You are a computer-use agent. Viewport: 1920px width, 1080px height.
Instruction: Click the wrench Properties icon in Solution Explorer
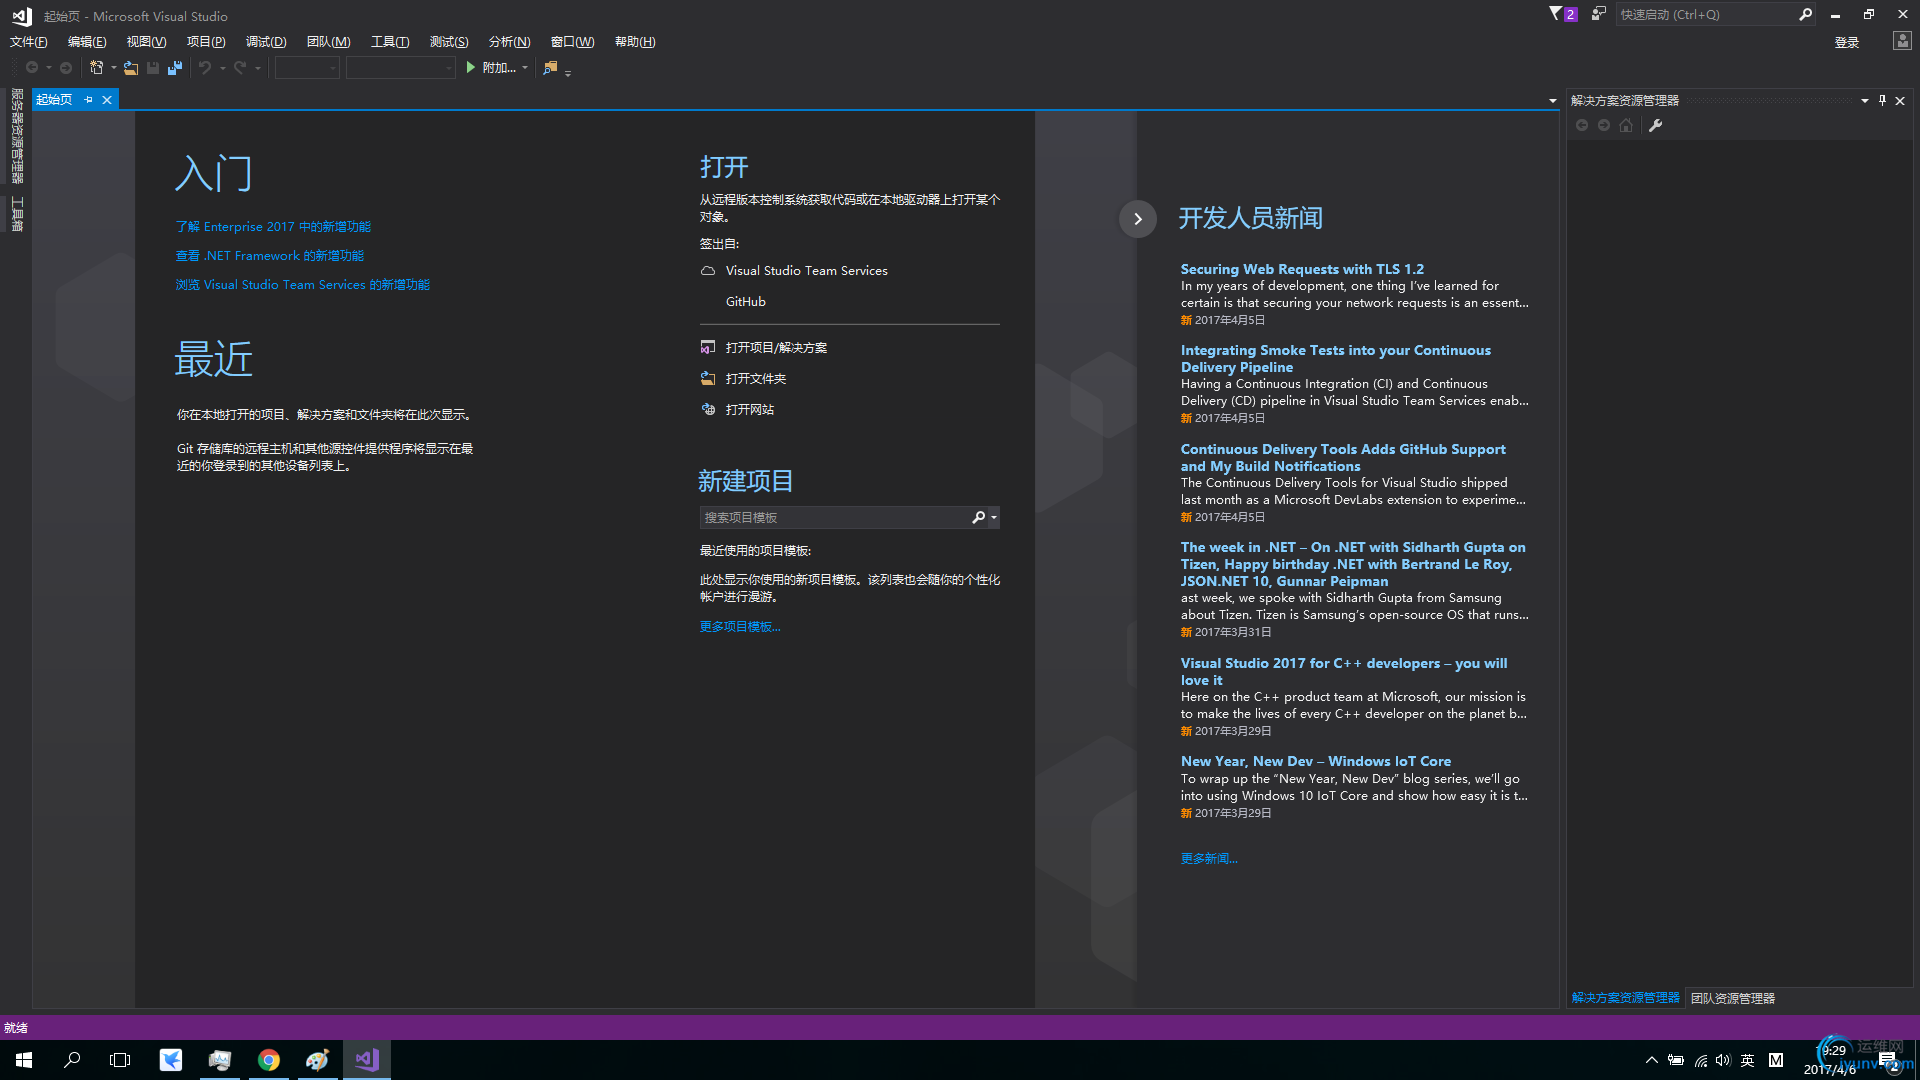[x=1655, y=125]
